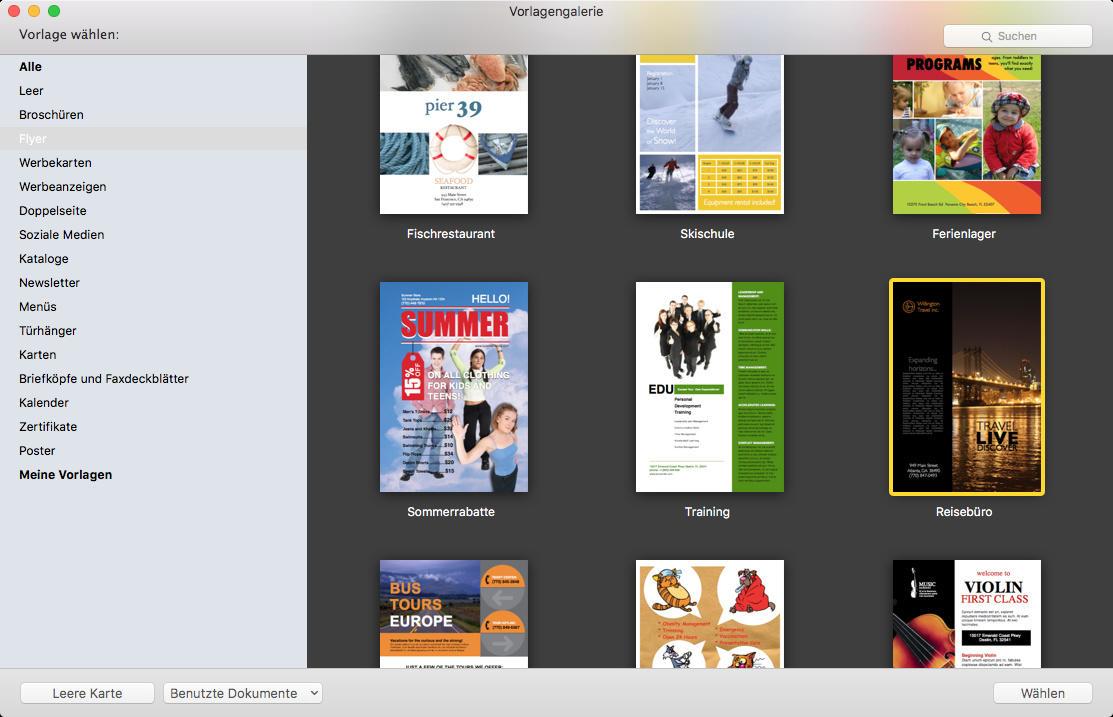
Task: Click the Training caption
Action: click(707, 512)
